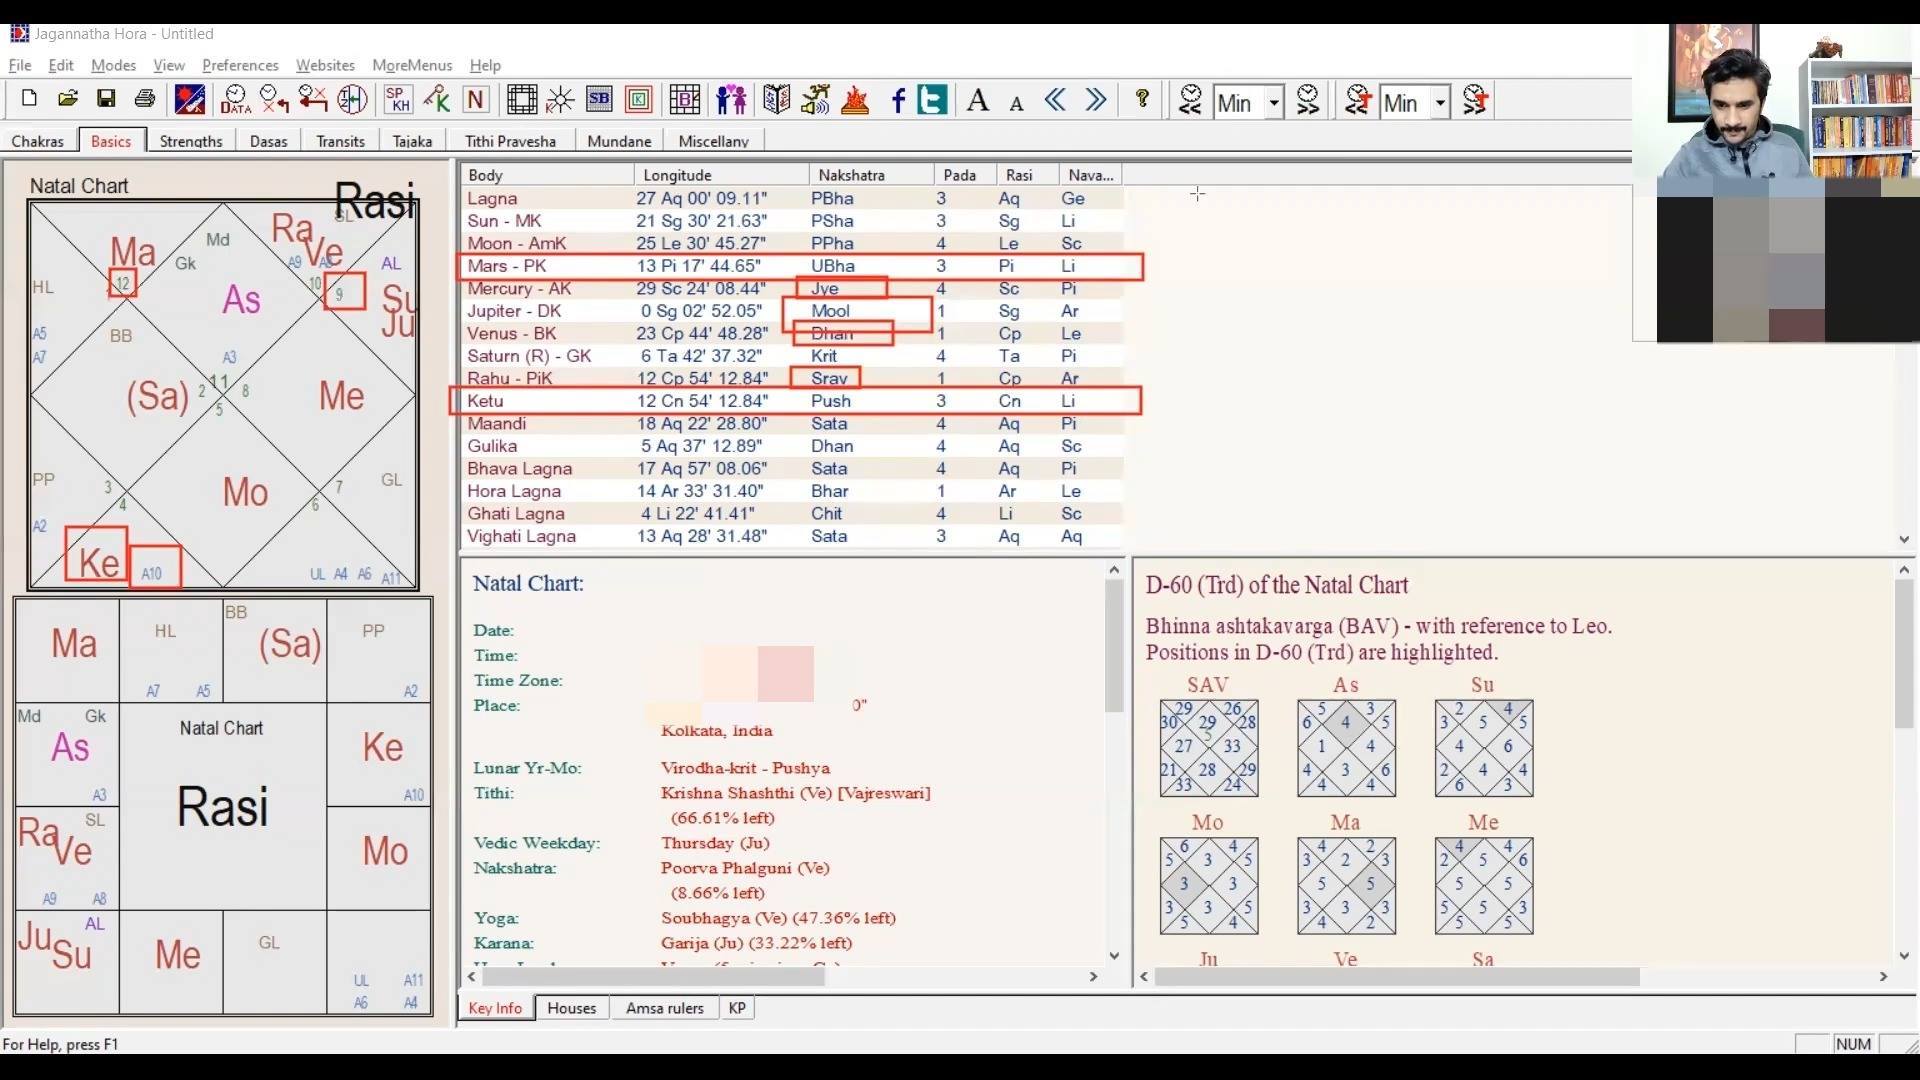Click the Body column header

coord(547,175)
